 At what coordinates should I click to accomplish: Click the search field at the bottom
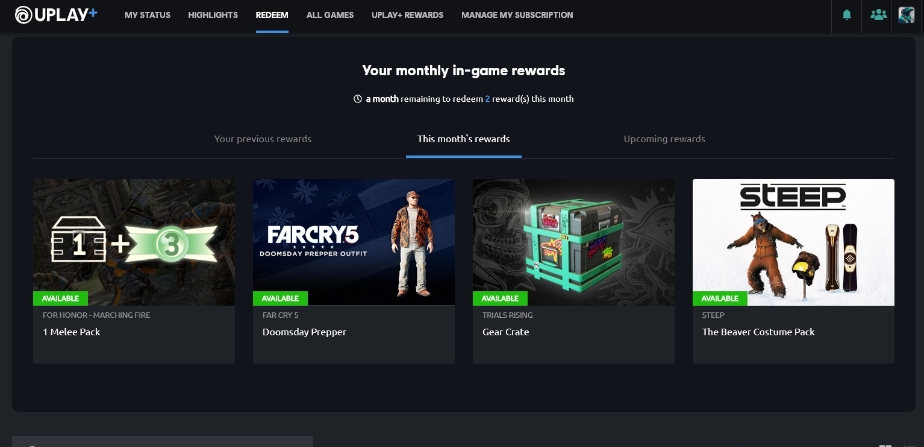(x=162, y=442)
